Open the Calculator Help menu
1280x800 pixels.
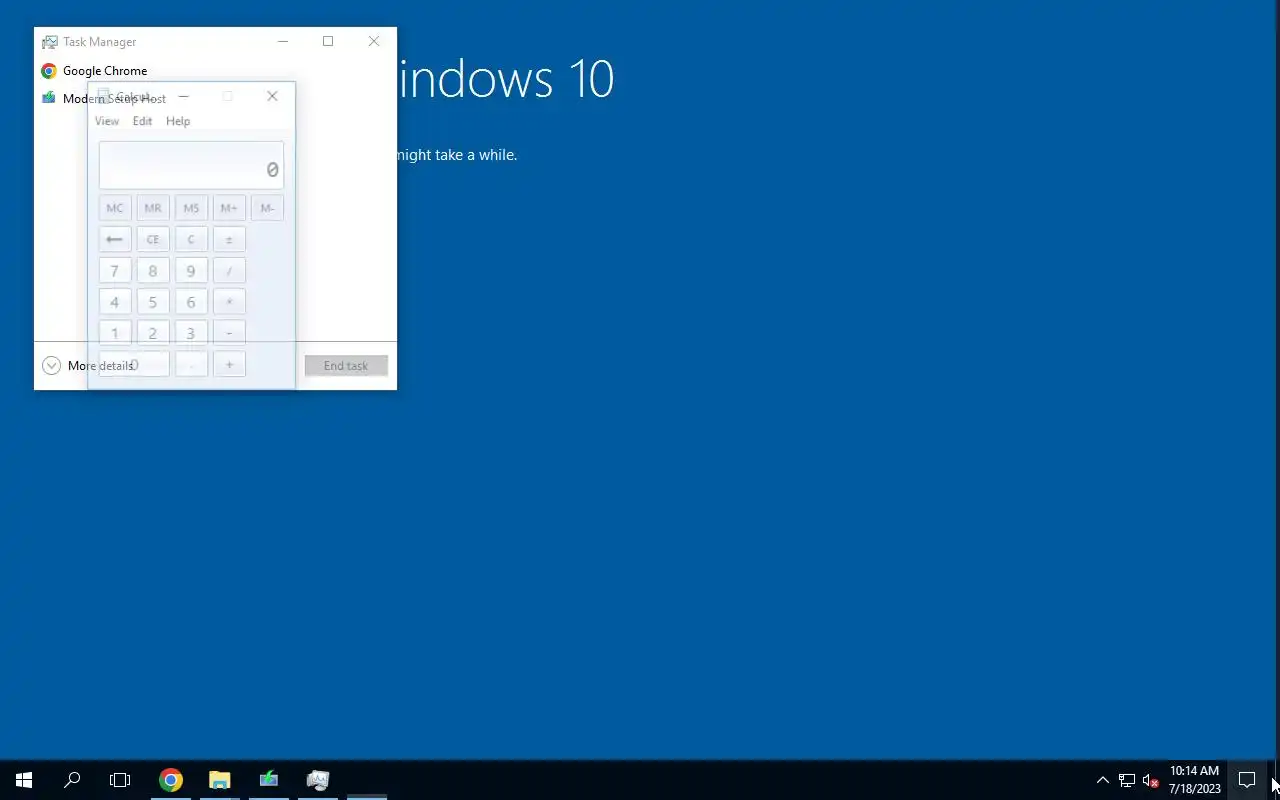click(178, 121)
